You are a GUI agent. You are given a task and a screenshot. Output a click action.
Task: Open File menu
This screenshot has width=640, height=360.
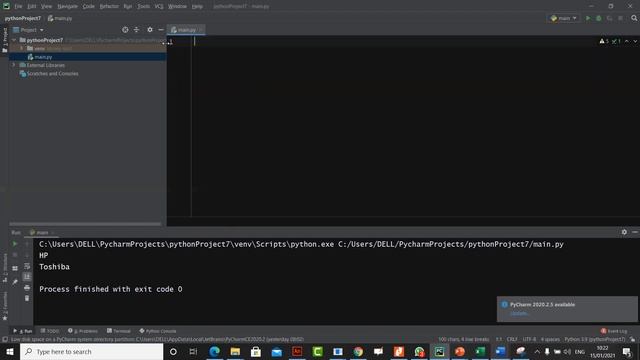point(18,6)
